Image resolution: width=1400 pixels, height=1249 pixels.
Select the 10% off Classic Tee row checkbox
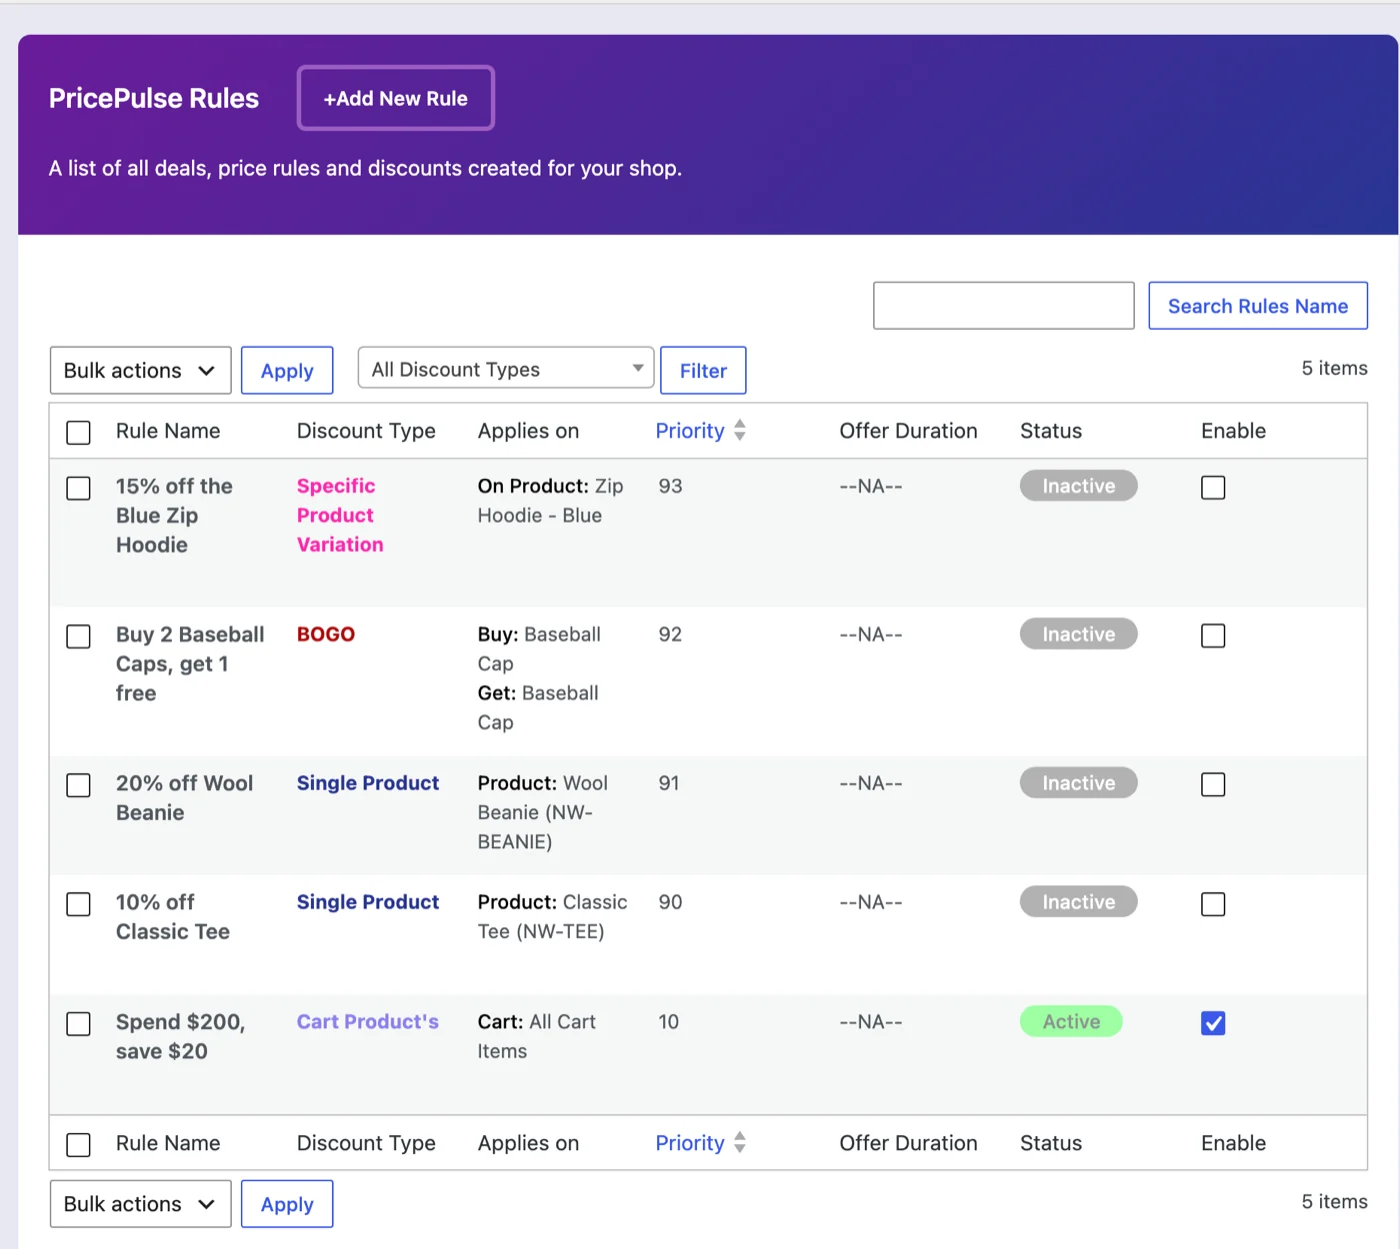[78, 904]
